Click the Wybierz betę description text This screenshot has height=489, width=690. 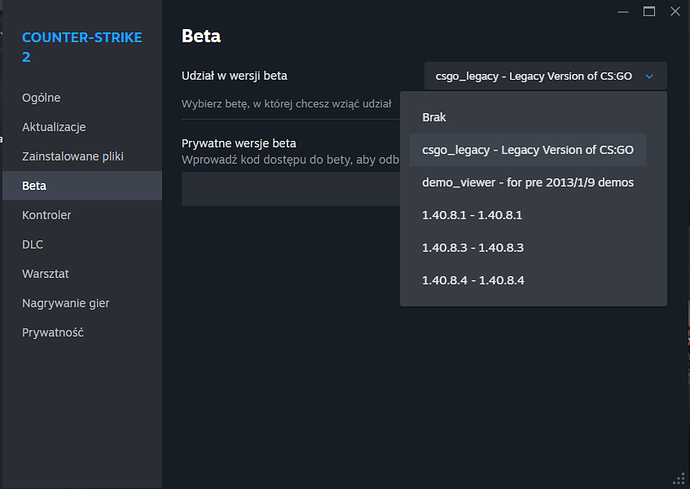pyautogui.click(x=286, y=104)
